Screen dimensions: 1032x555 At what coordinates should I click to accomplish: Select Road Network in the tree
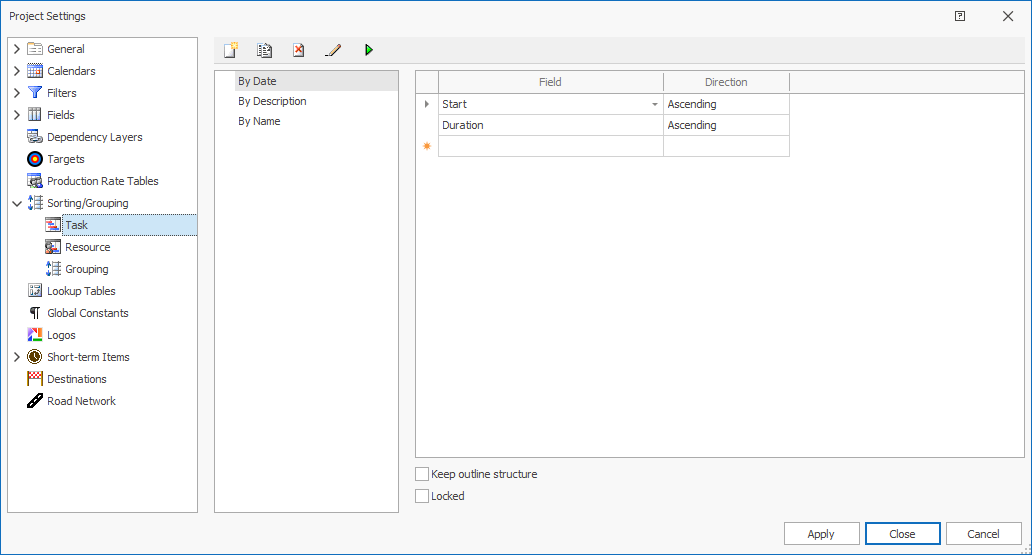tap(81, 401)
